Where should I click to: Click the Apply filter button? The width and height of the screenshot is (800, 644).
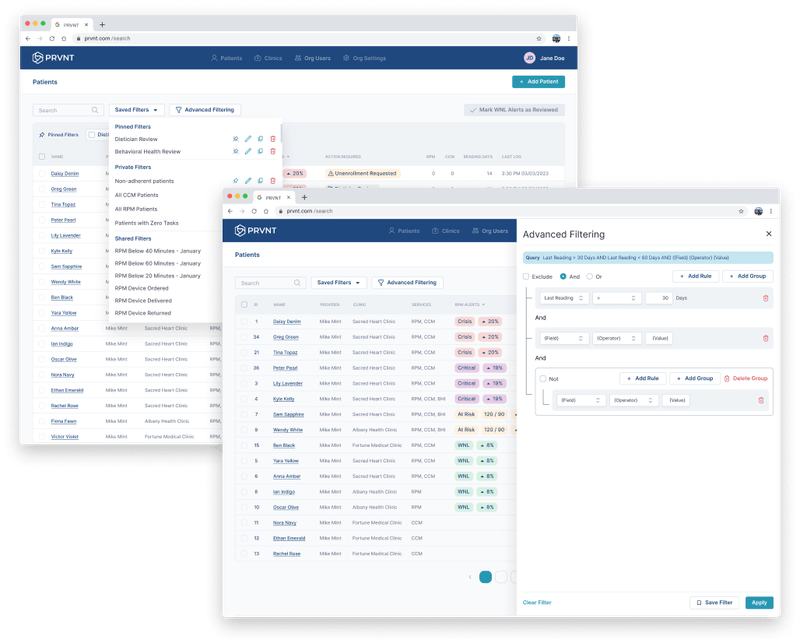coord(759,603)
